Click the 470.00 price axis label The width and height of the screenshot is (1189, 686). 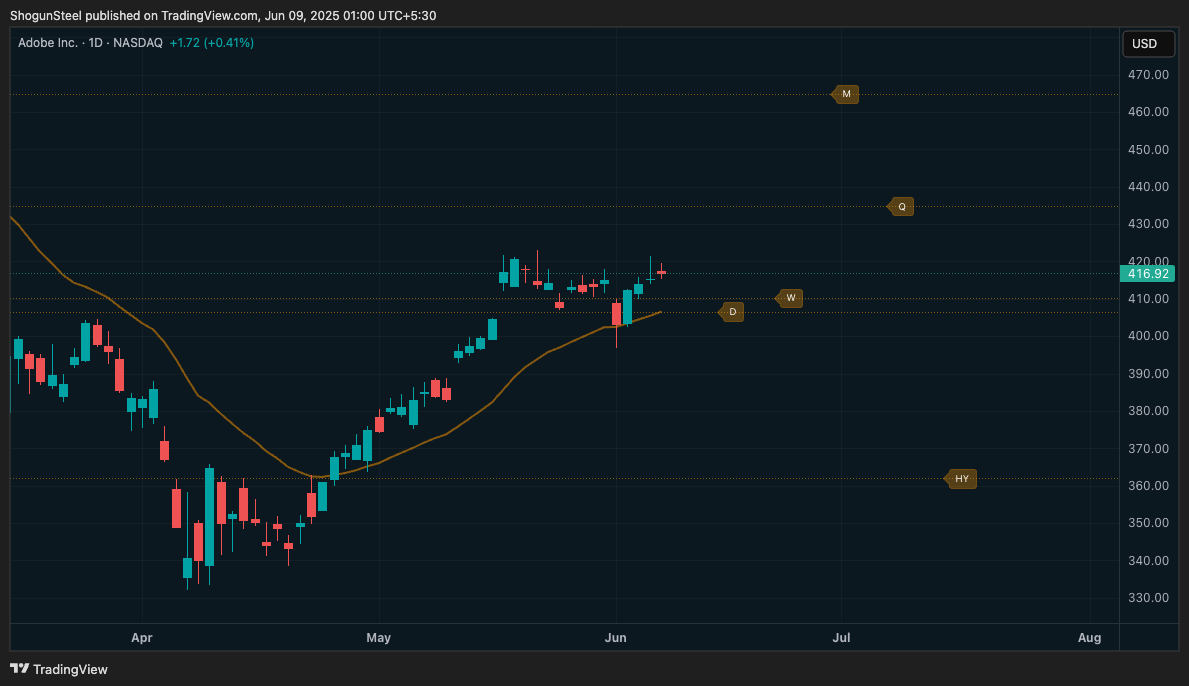point(1148,74)
